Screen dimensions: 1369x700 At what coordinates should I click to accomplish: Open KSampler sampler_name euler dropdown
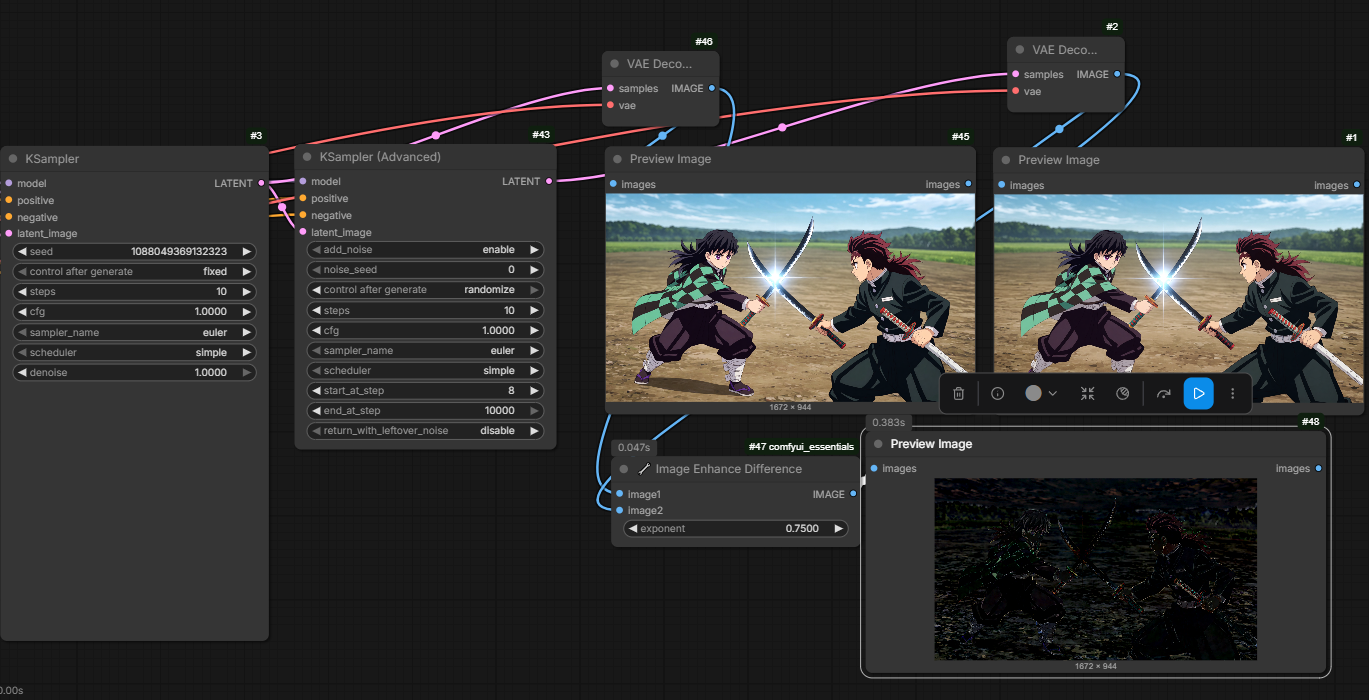[x=135, y=332]
